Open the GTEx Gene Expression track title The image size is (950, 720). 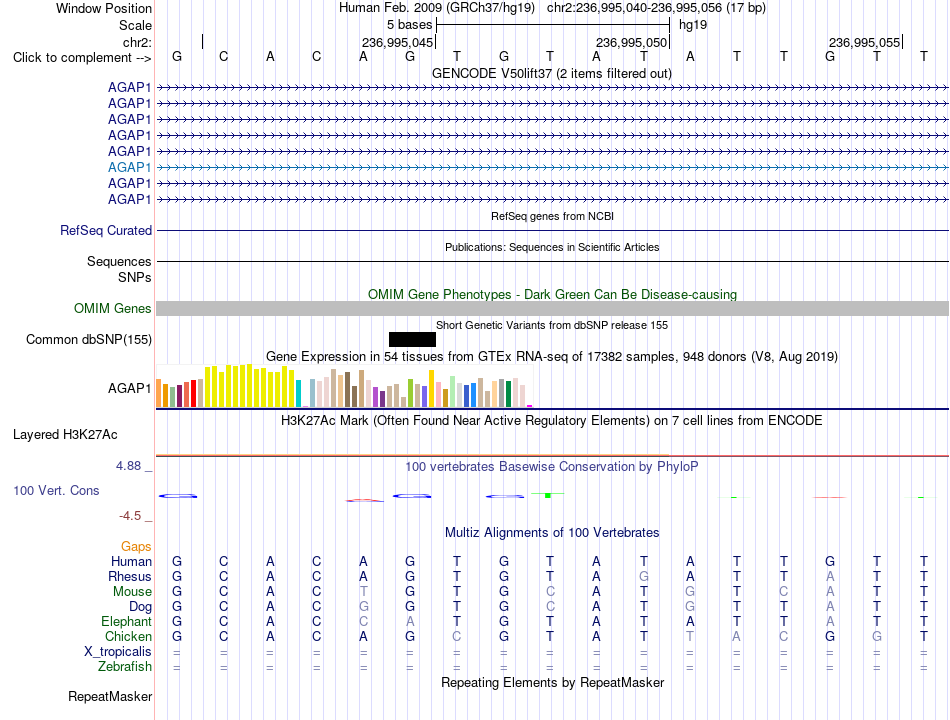[x=551, y=356]
